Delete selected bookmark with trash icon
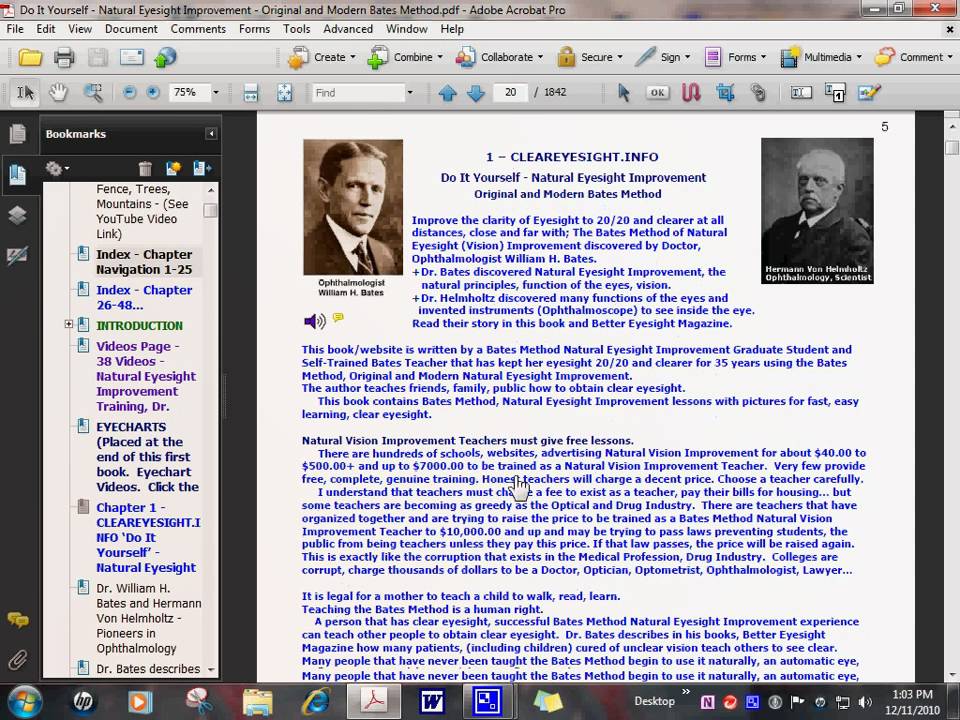Screen dimensions: 960x720 (145, 168)
